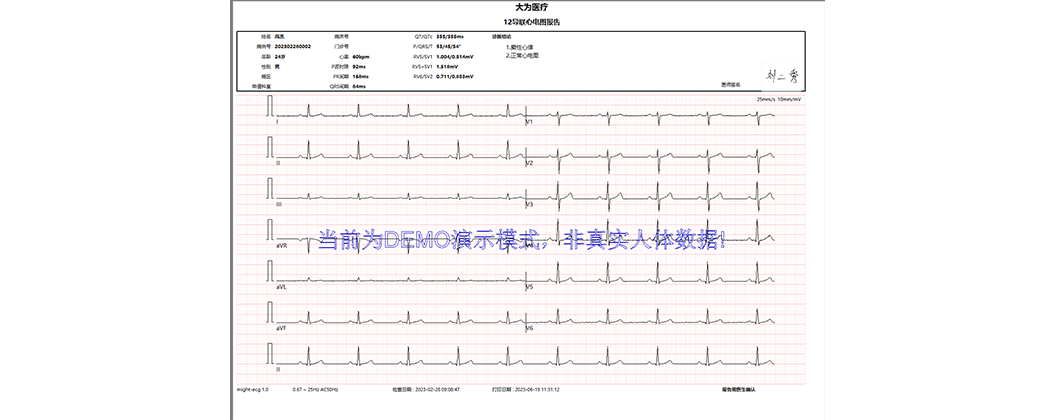The width and height of the screenshot is (1055, 420).
Task: Select the 报告需医生确认 footer note
Action: [738, 389]
